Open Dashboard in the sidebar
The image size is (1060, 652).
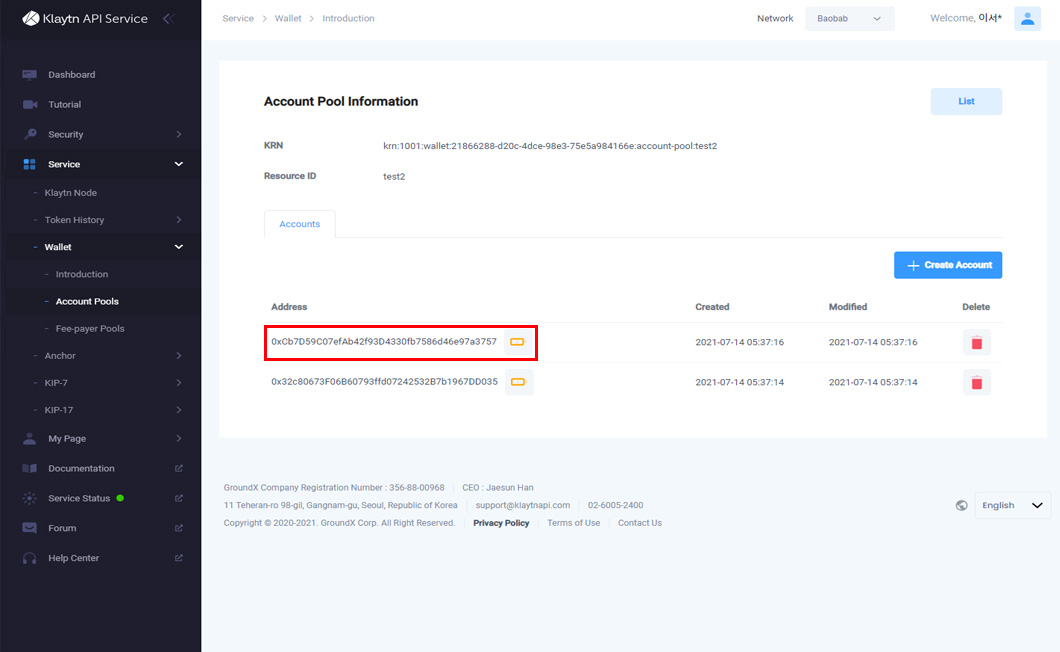(x=71, y=74)
